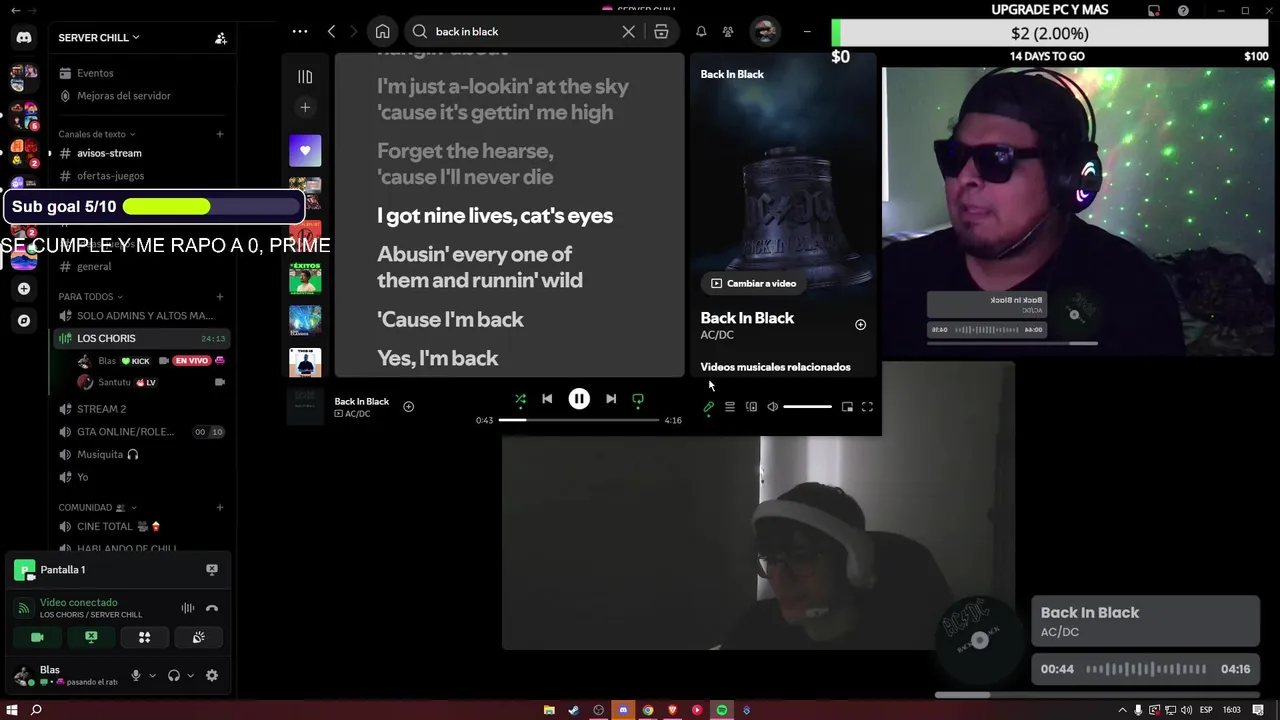
Task: Skip to next track
Action: [611, 399]
